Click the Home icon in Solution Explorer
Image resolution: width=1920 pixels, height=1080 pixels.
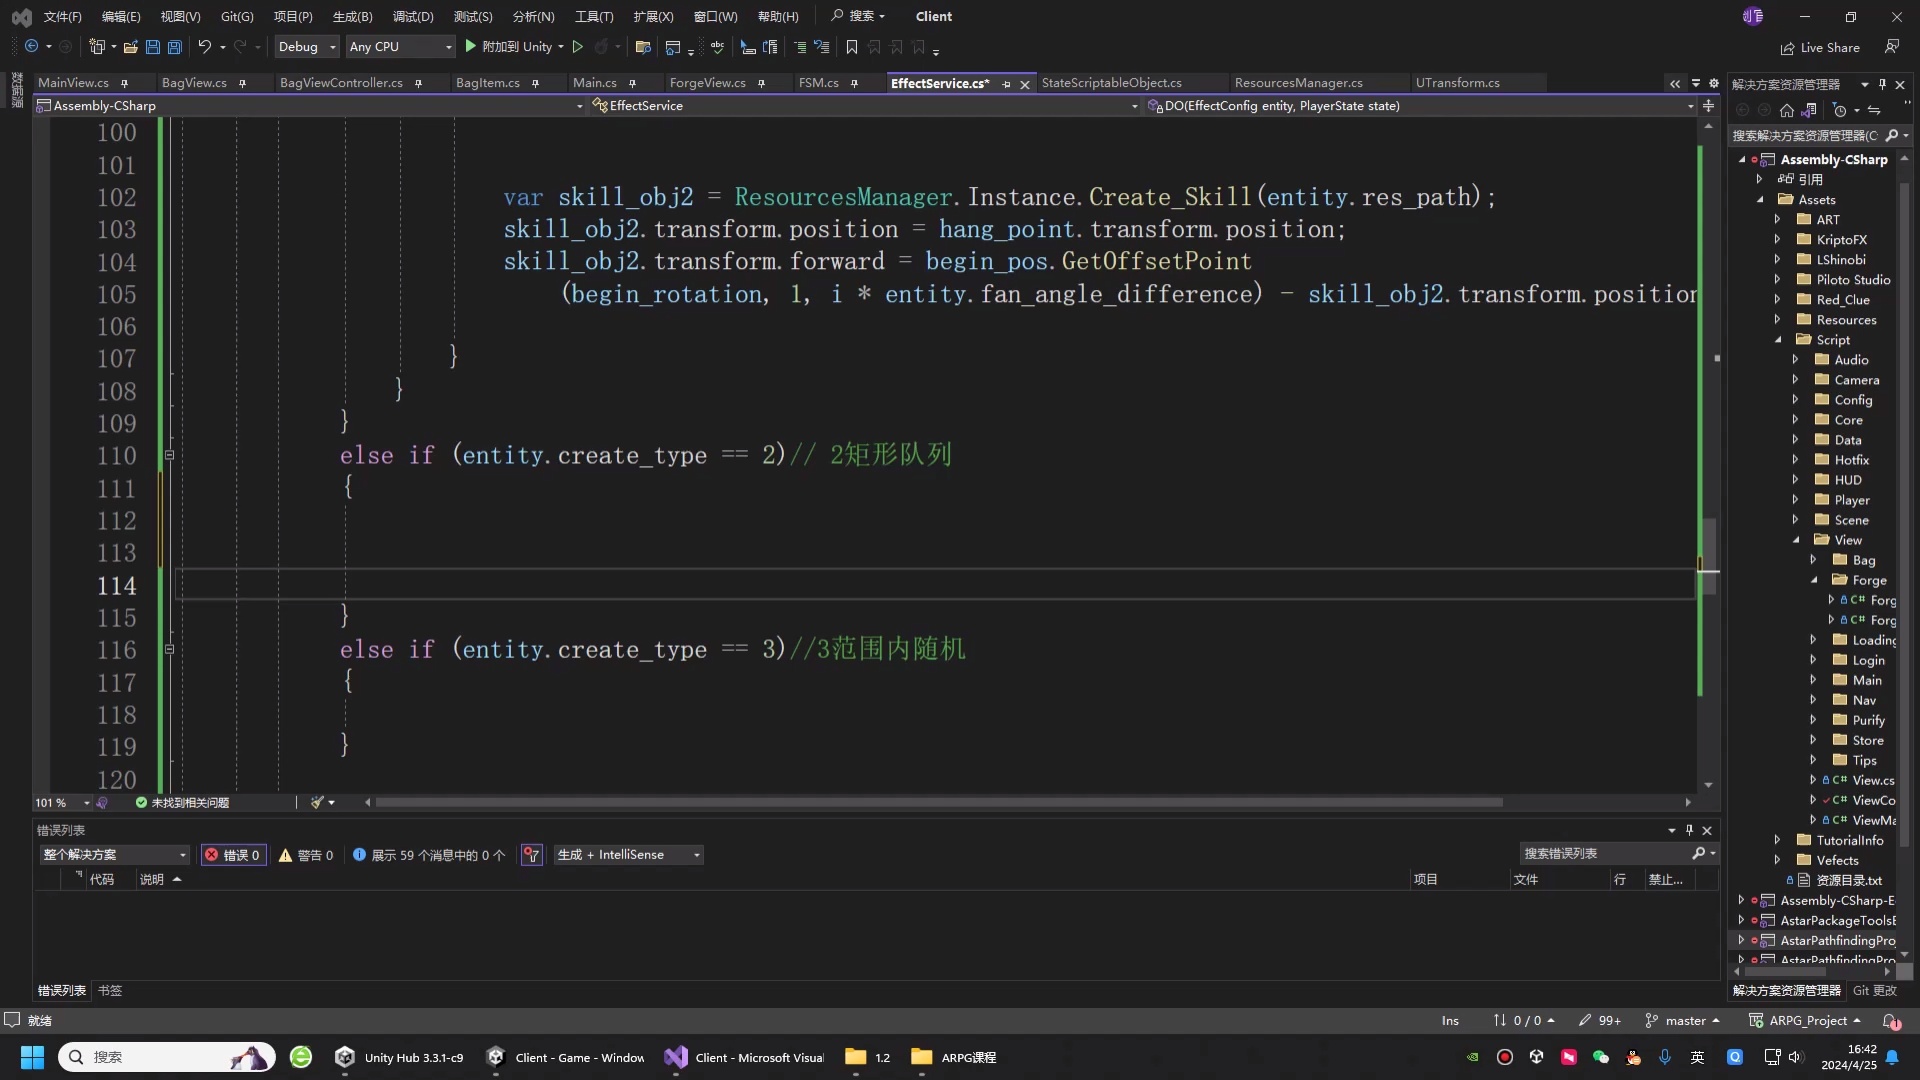[x=1787, y=110]
